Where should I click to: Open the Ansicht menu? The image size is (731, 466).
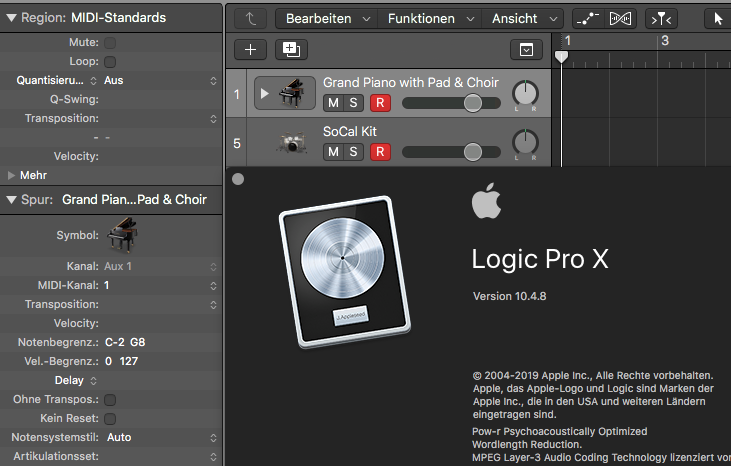[523, 19]
